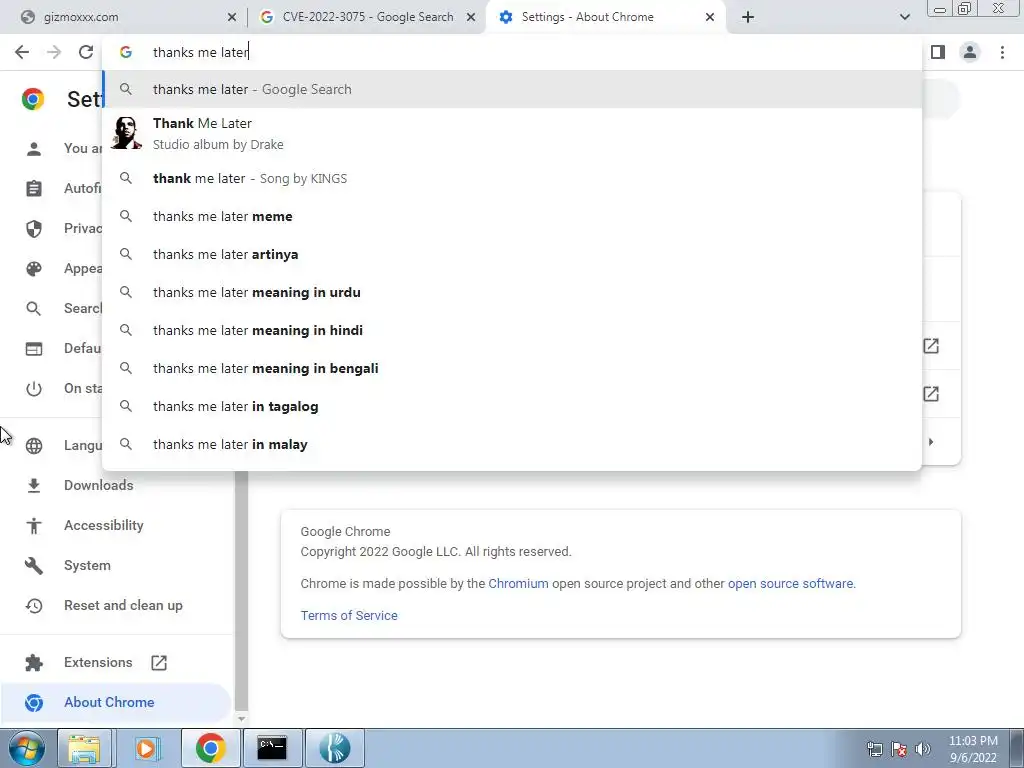Open a new tab with plus button
The width and height of the screenshot is (1024, 768).
(748, 17)
